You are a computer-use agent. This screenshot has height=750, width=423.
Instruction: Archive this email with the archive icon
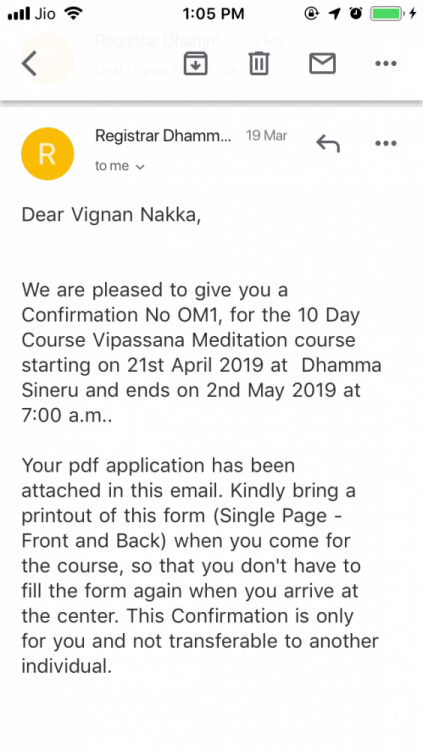click(x=196, y=64)
